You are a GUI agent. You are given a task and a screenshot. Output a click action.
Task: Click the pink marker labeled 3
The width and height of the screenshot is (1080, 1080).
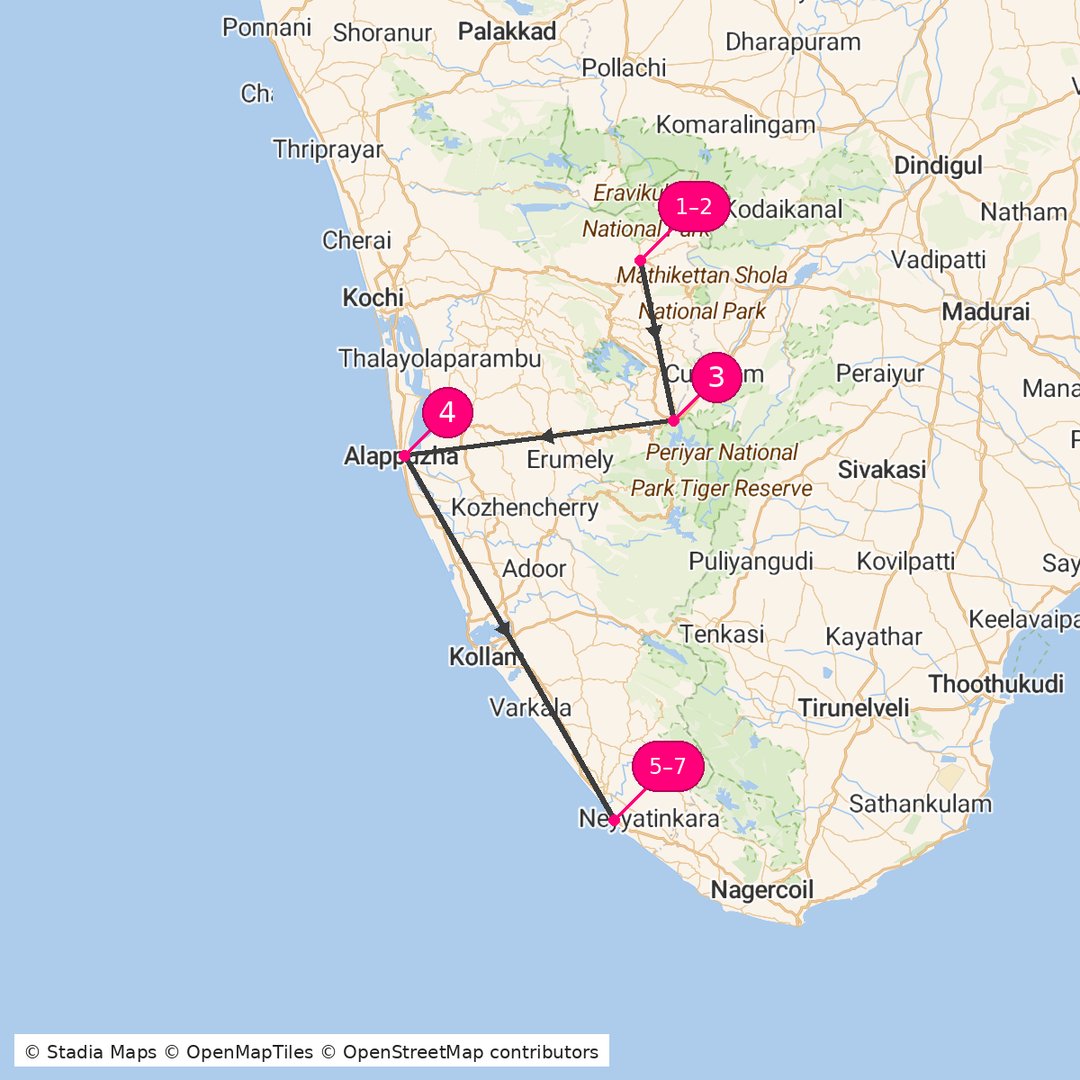click(716, 377)
